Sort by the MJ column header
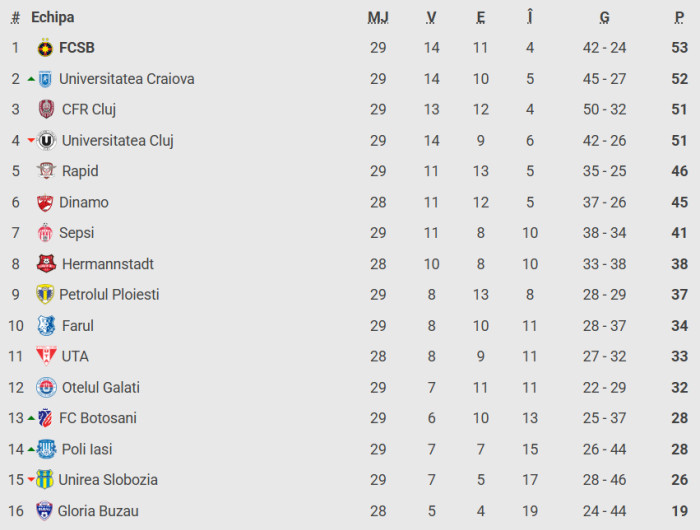The image size is (700, 530). tap(378, 17)
